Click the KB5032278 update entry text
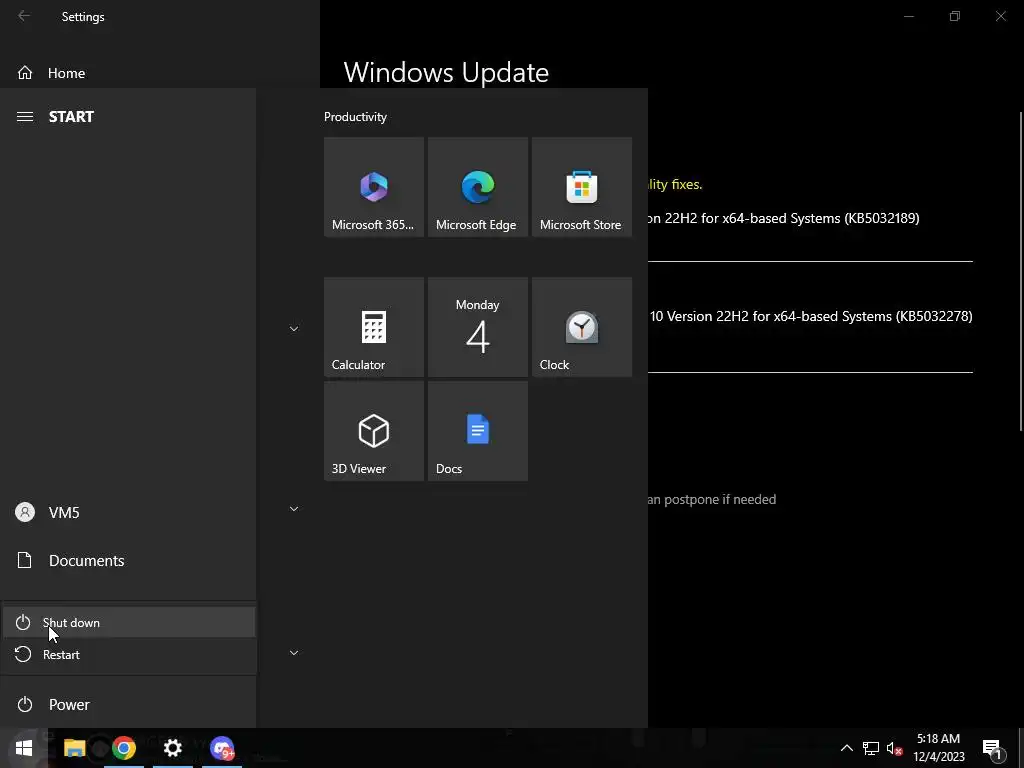Screen dimensions: 1024x768 (811, 316)
